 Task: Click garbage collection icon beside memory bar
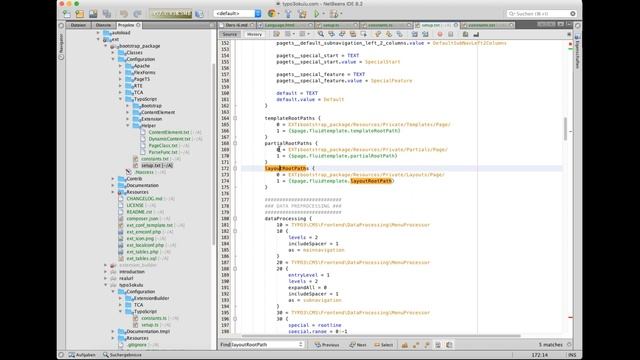point(199,14)
